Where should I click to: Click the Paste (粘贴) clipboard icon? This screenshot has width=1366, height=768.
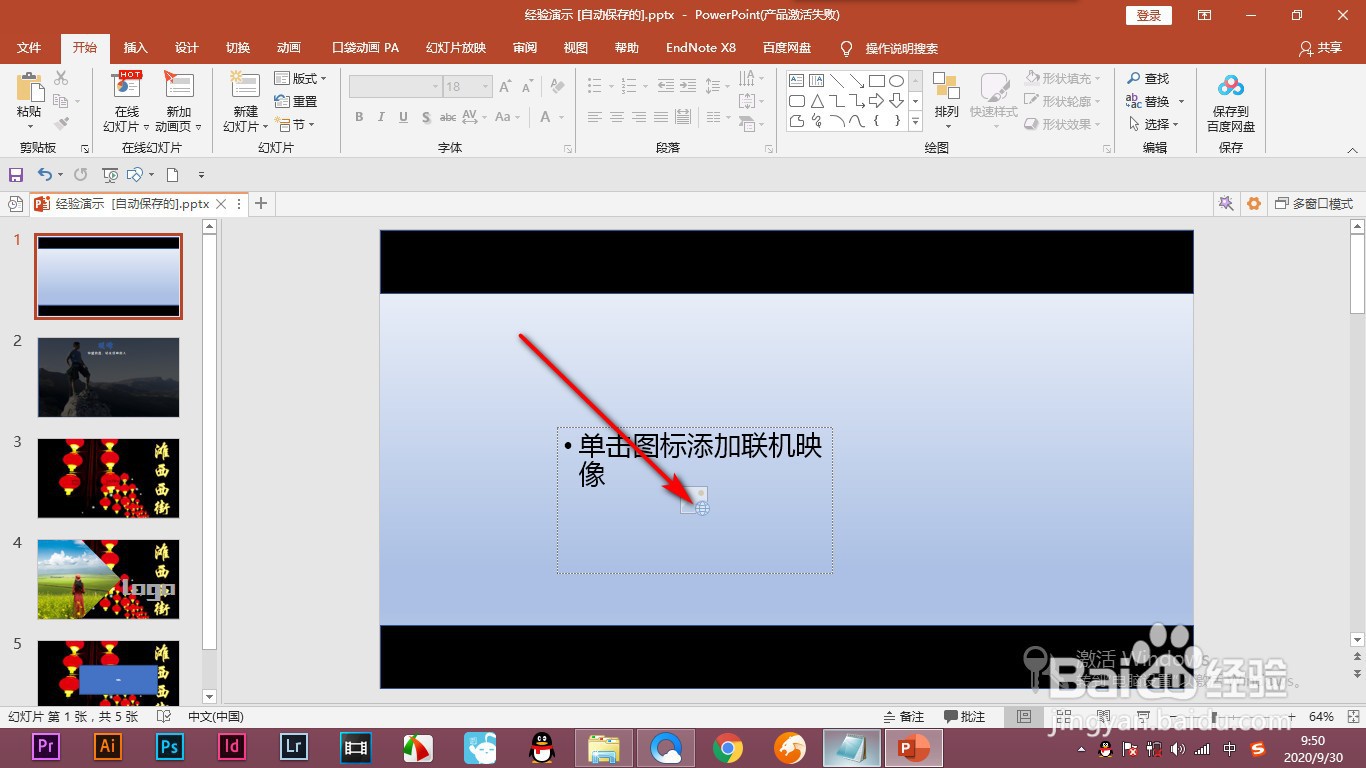point(29,87)
